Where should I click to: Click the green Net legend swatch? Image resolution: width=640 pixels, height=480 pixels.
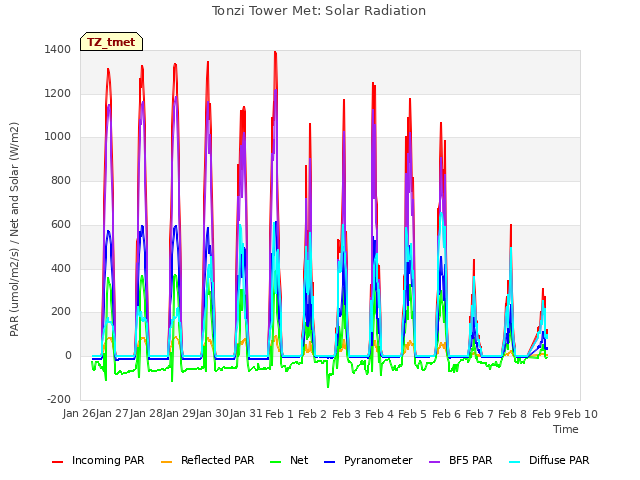(276, 462)
